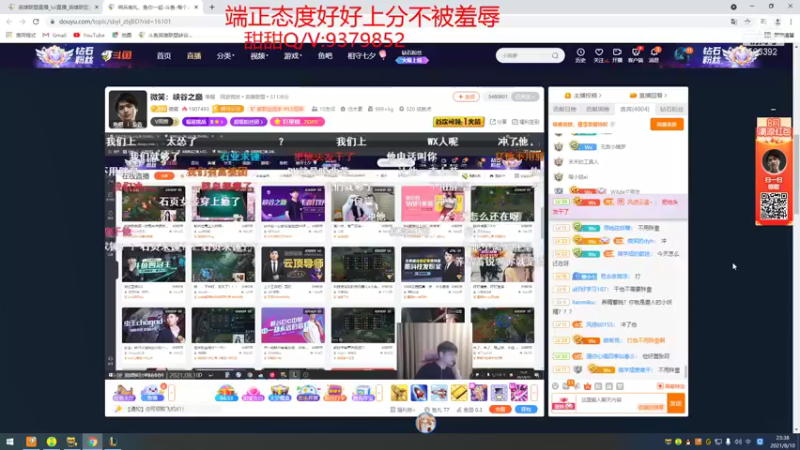Click the crown icon in the chat toolbar

(587, 386)
